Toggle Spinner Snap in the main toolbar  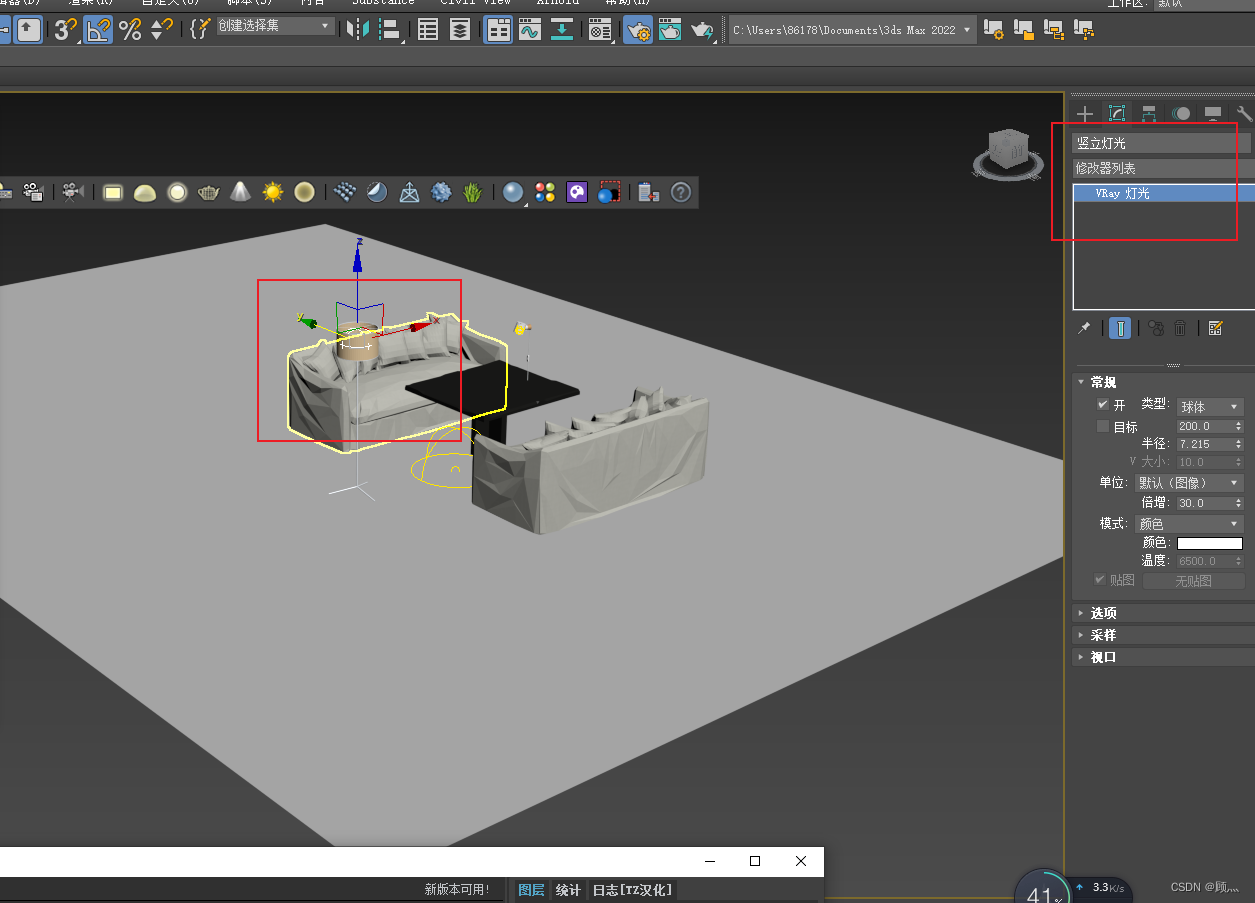(x=161, y=30)
